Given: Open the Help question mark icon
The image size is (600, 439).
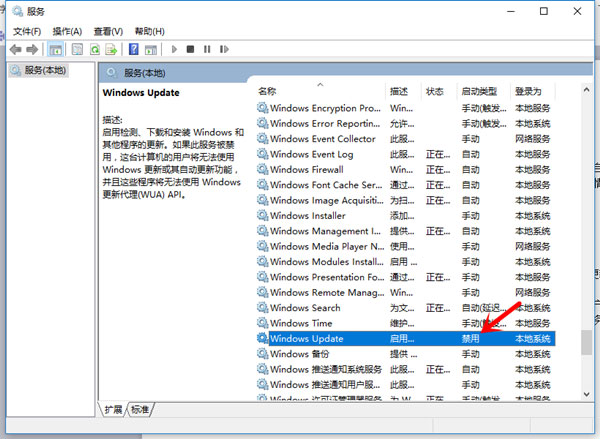Looking at the screenshot, I should pyautogui.click(x=134, y=49).
